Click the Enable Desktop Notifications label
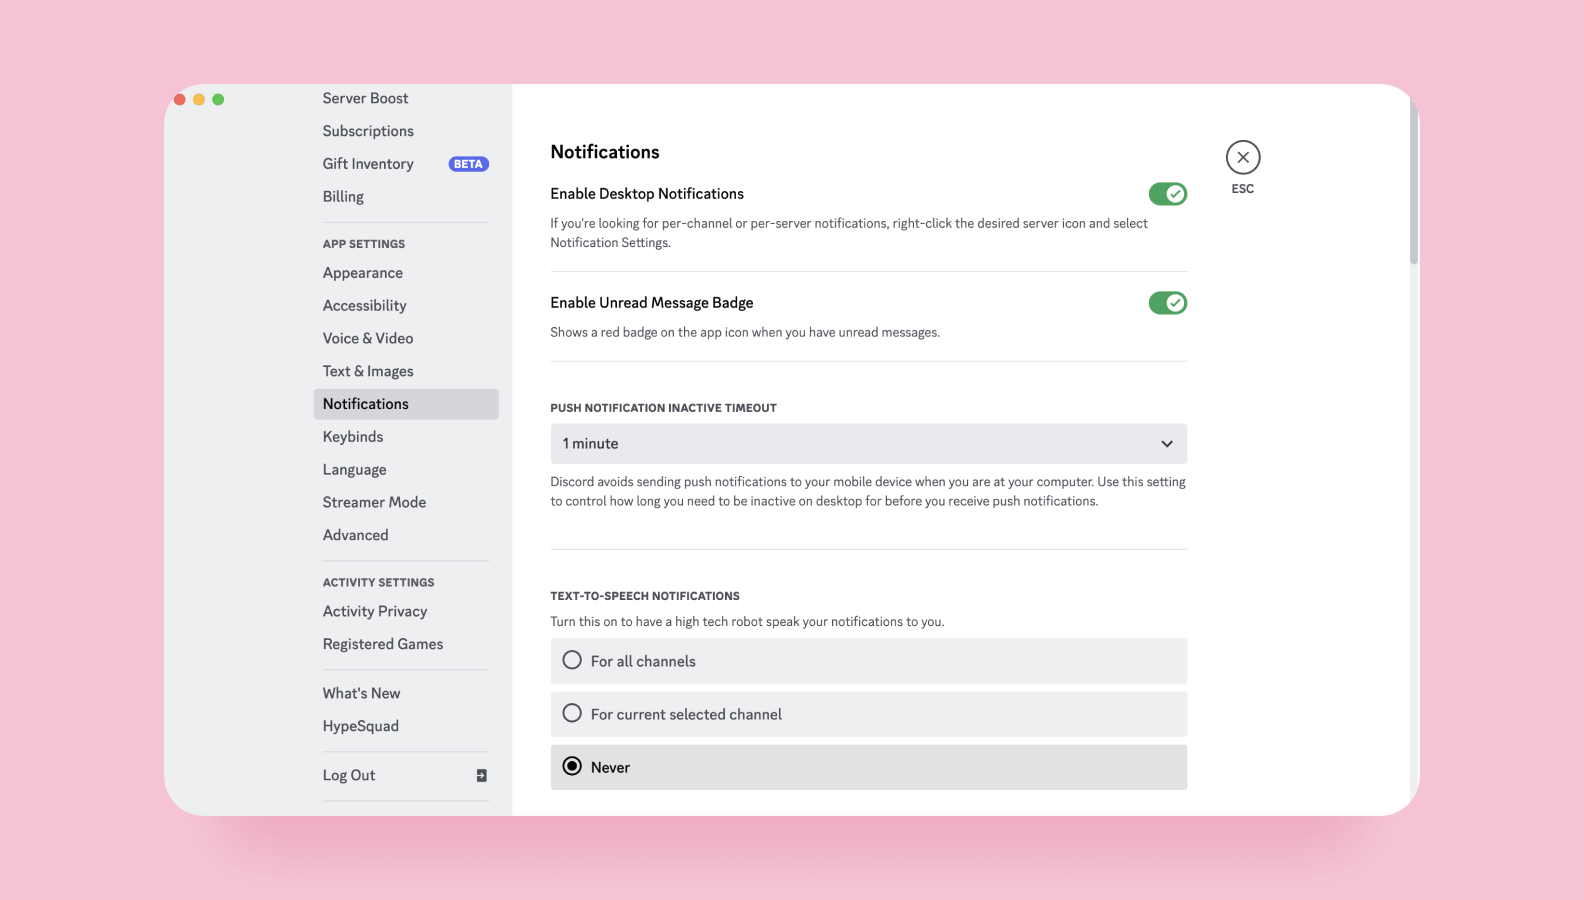This screenshot has width=1584, height=900. click(647, 194)
